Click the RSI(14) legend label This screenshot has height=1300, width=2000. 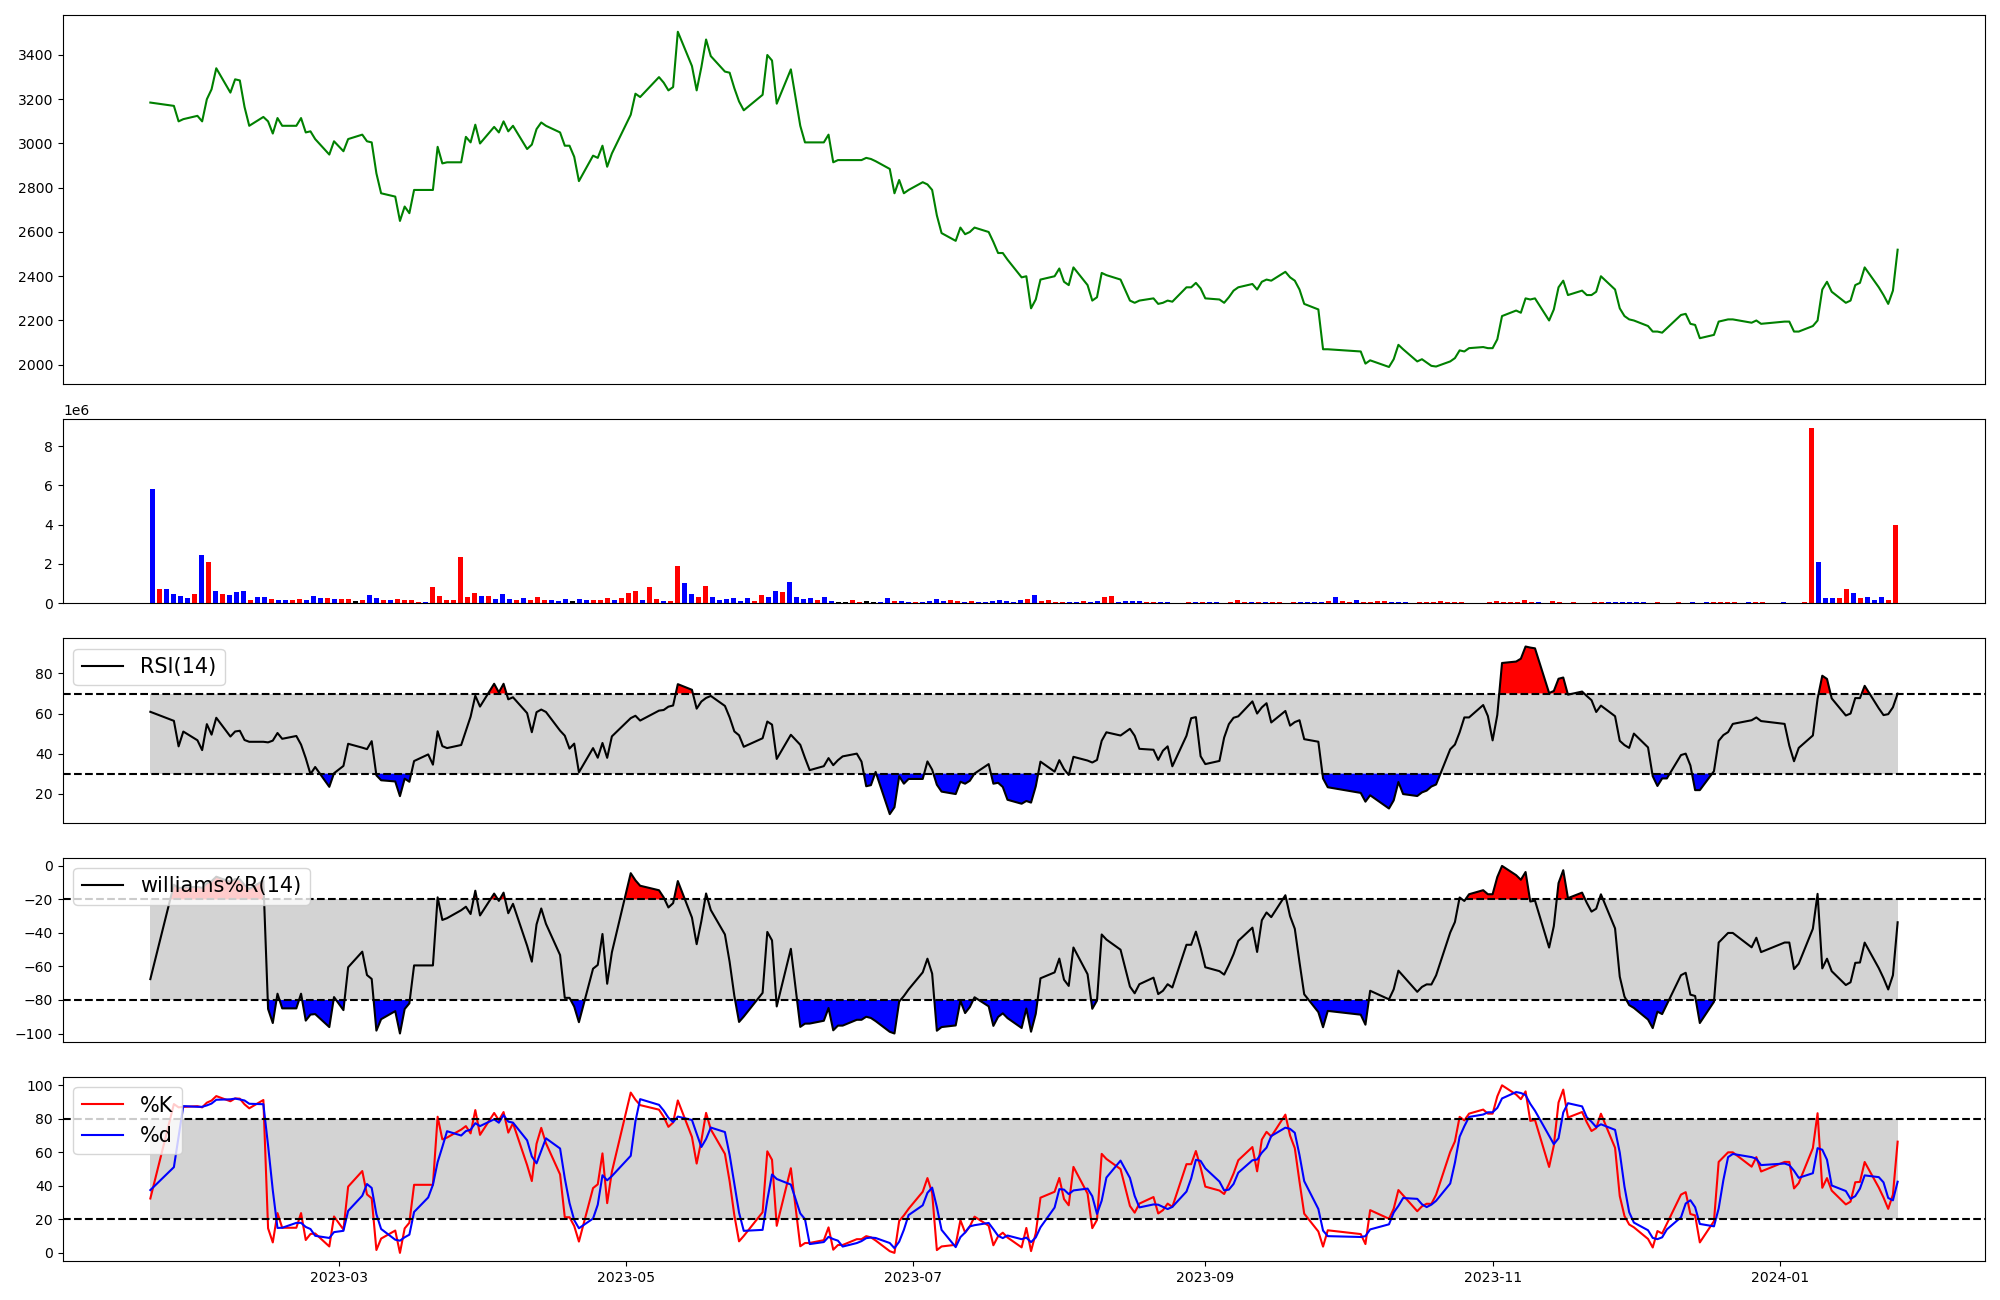[178, 666]
